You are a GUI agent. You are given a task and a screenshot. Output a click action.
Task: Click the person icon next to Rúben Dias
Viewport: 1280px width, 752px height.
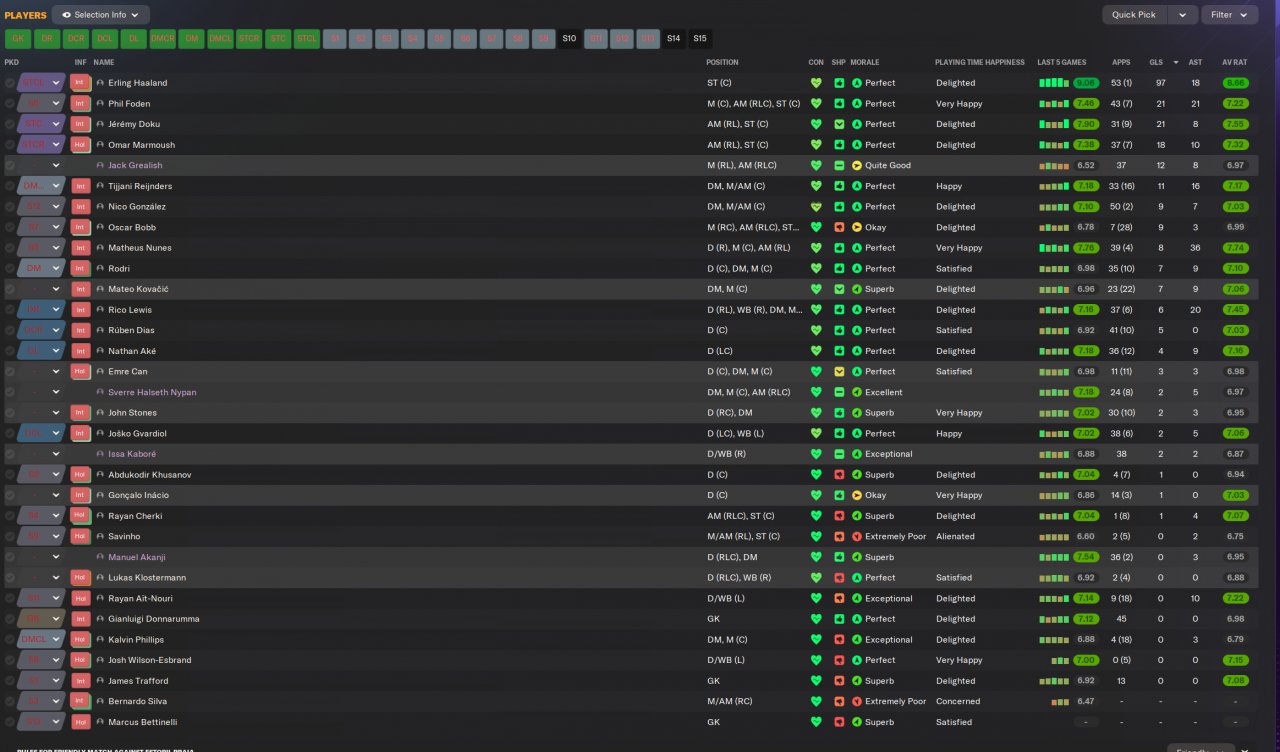click(100, 330)
